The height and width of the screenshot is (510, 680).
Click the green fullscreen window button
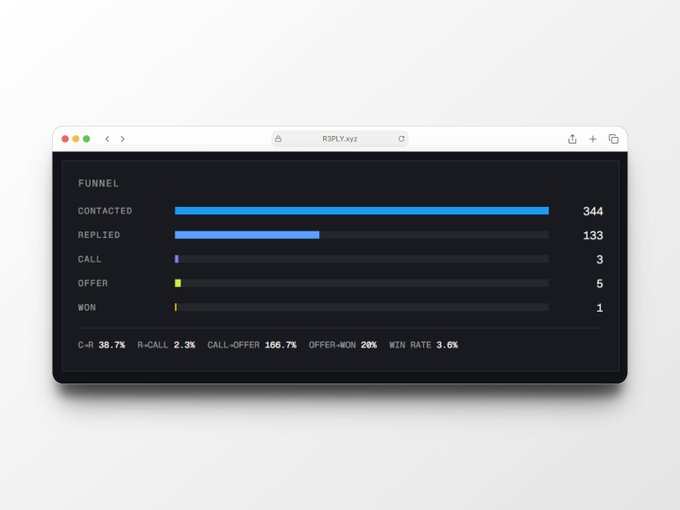tap(86, 139)
